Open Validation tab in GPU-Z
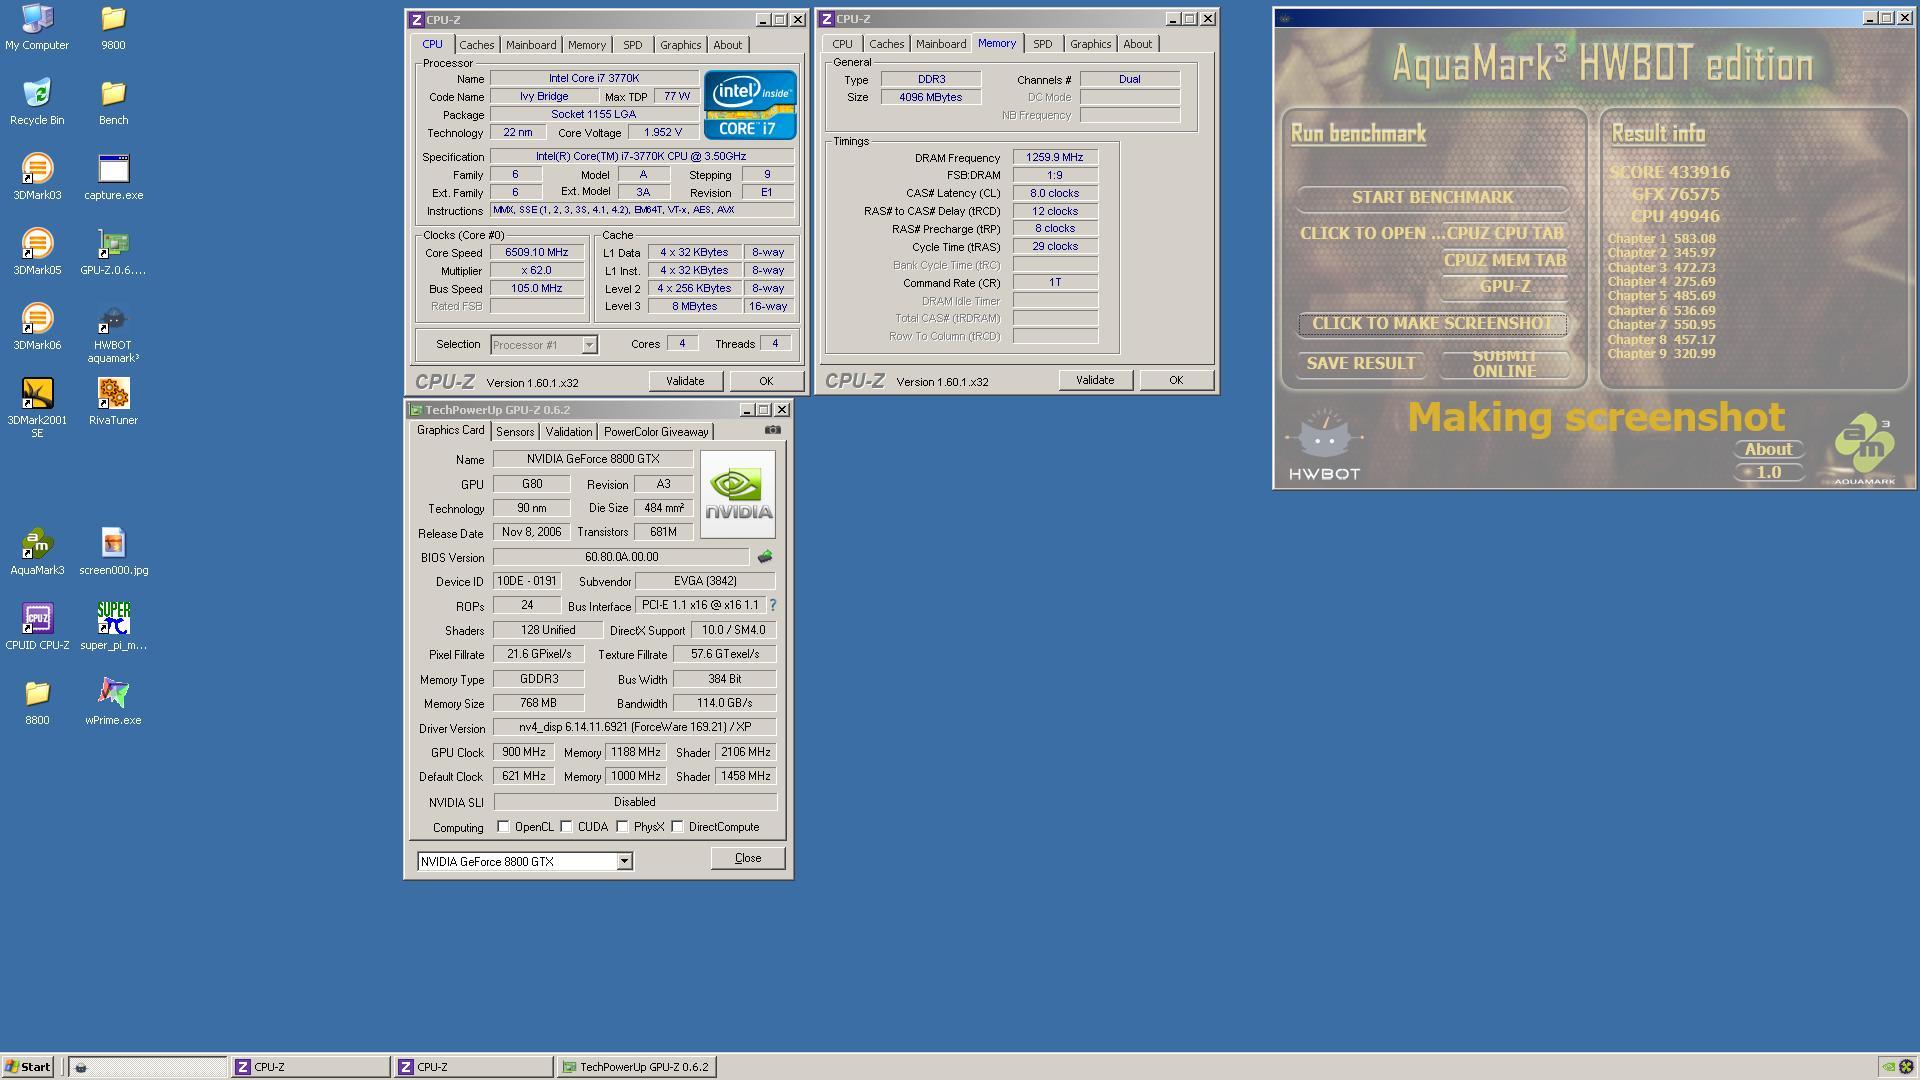 (568, 432)
